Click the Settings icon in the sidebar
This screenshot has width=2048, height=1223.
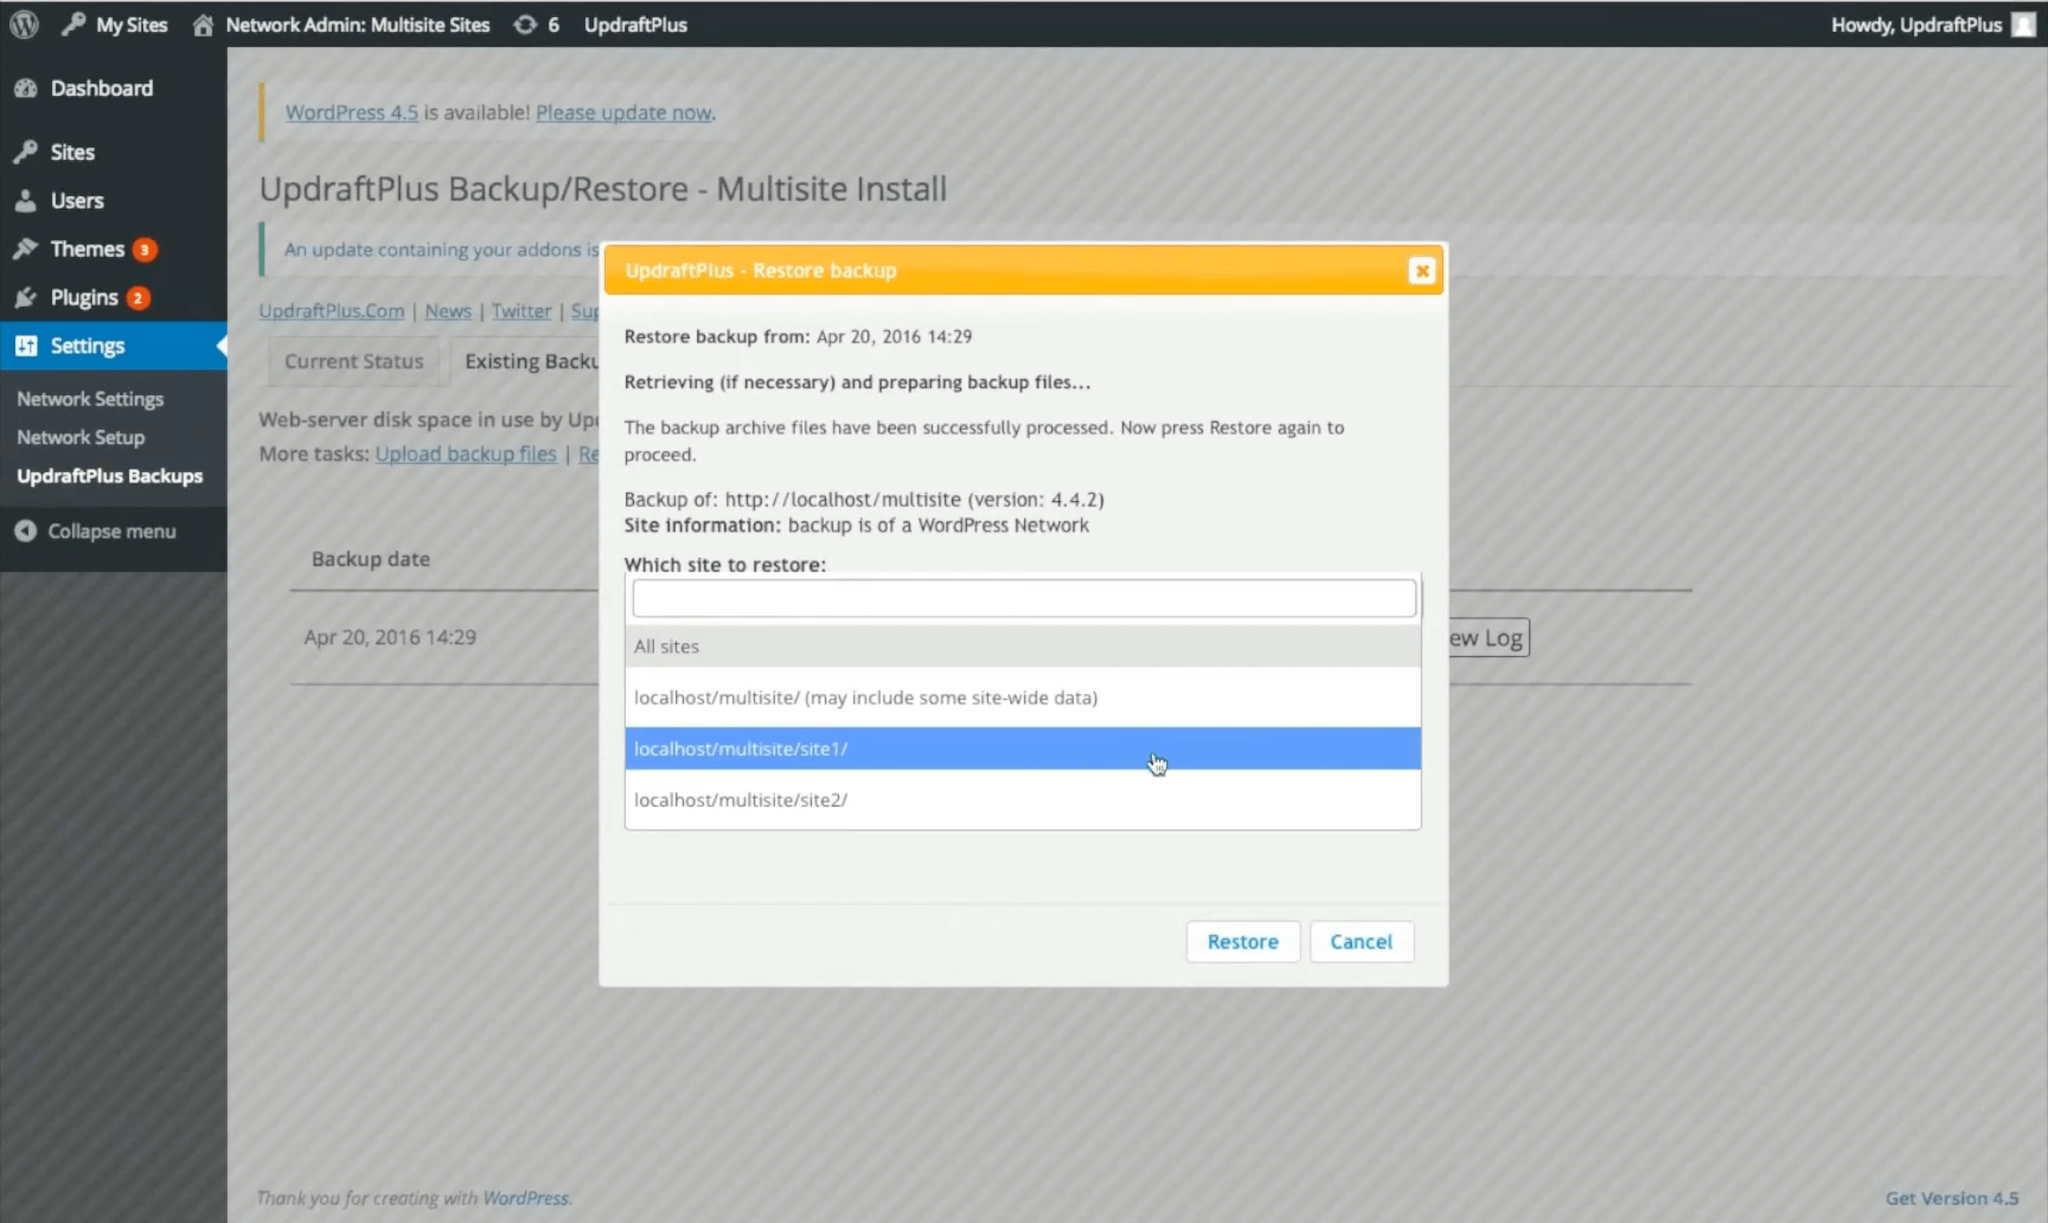tap(27, 345)
